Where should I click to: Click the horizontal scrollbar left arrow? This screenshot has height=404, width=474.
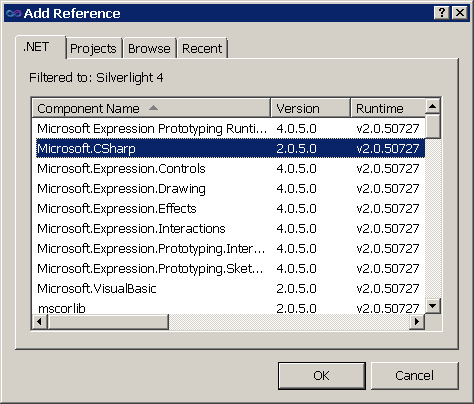pos(40,322)
